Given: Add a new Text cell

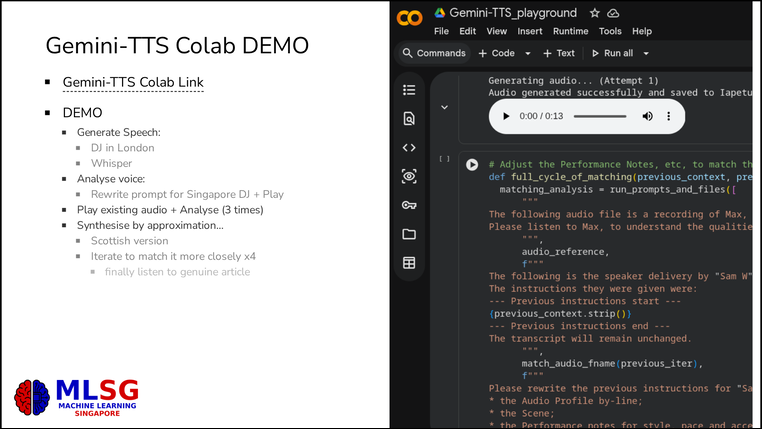Looking at the screenshot, I should (559, 53).
